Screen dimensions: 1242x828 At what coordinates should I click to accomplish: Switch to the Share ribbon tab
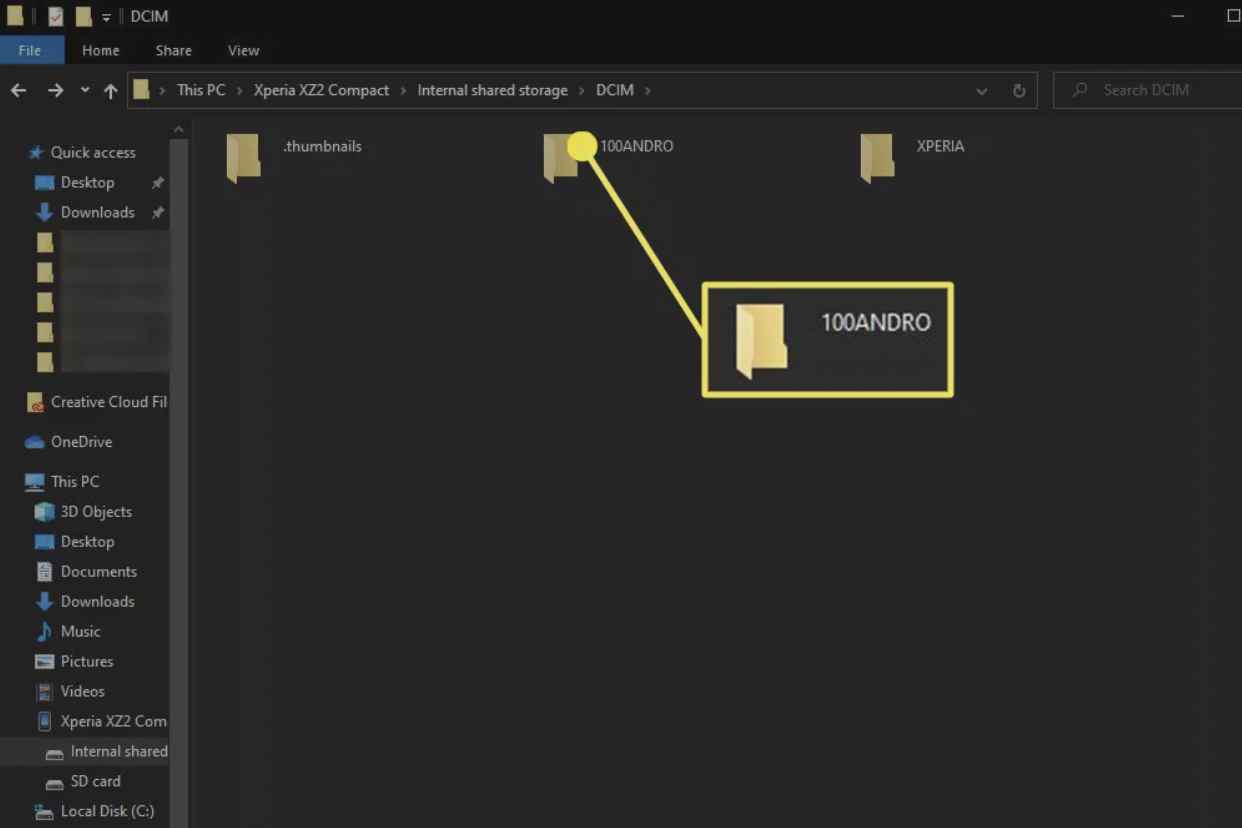pyautogui.click(x=173, y=50)
